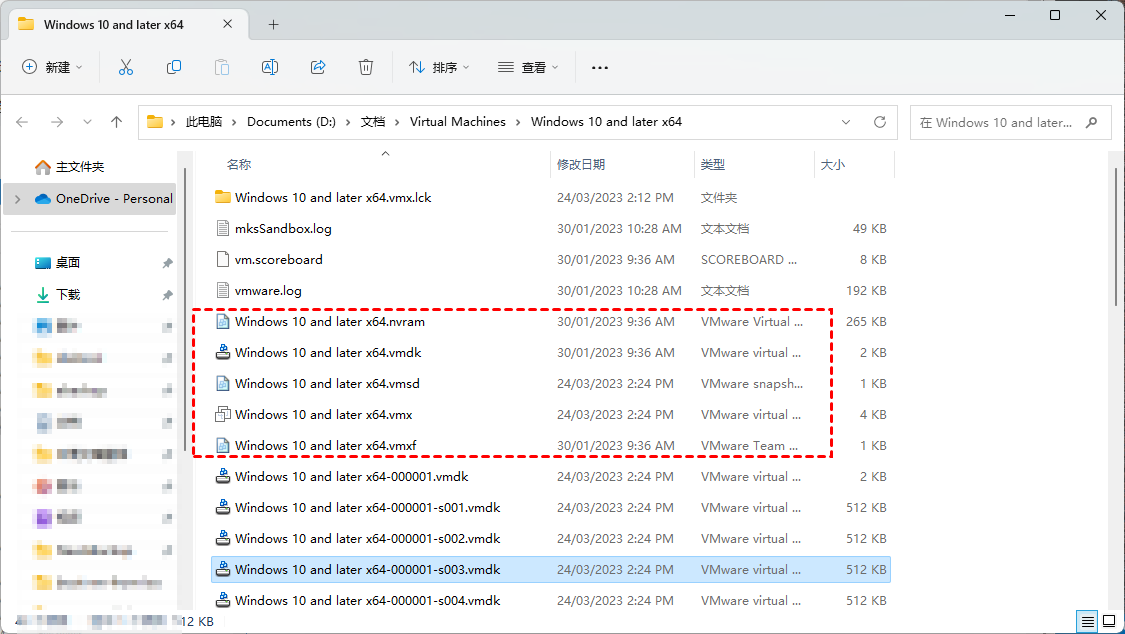This screenshot has height=634, width=1125.
Task: Click the navigation pane scrollbar
Action: (185, 309)
